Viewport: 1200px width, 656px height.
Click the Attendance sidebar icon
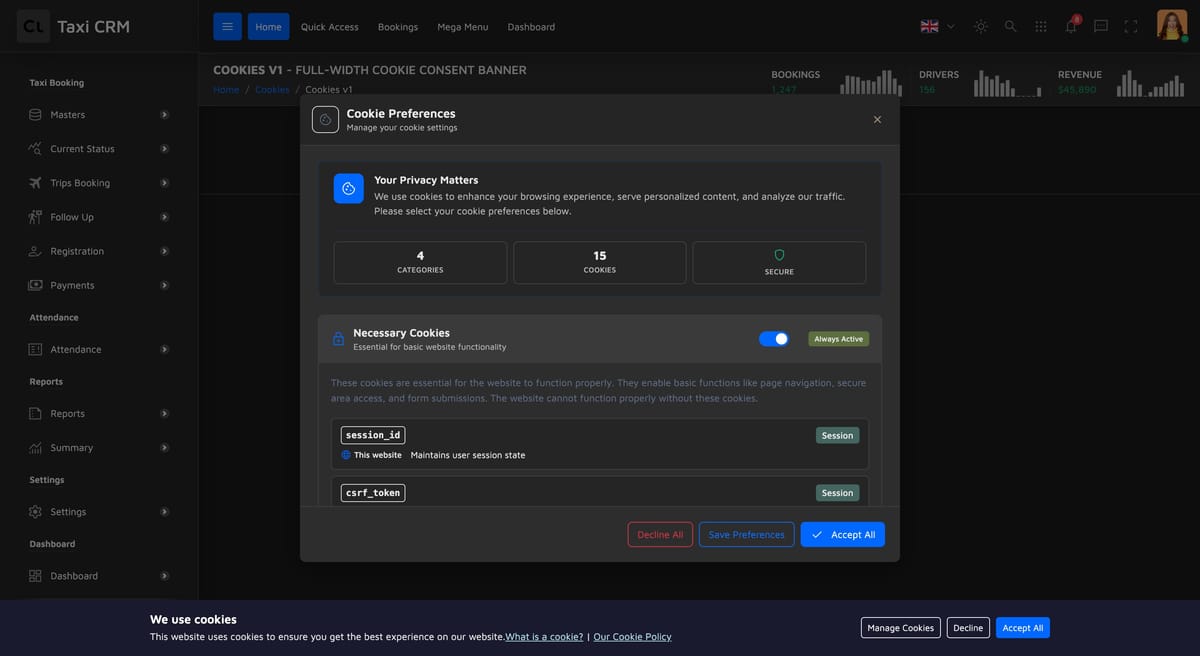[x=36, y=349]
